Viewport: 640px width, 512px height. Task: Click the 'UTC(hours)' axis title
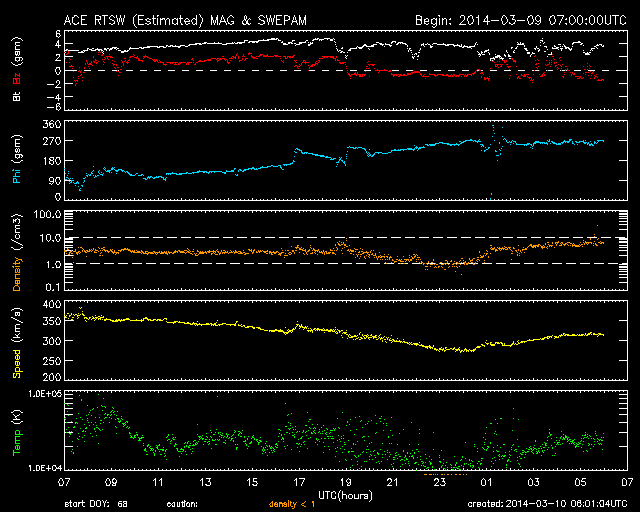coord(345,496)
